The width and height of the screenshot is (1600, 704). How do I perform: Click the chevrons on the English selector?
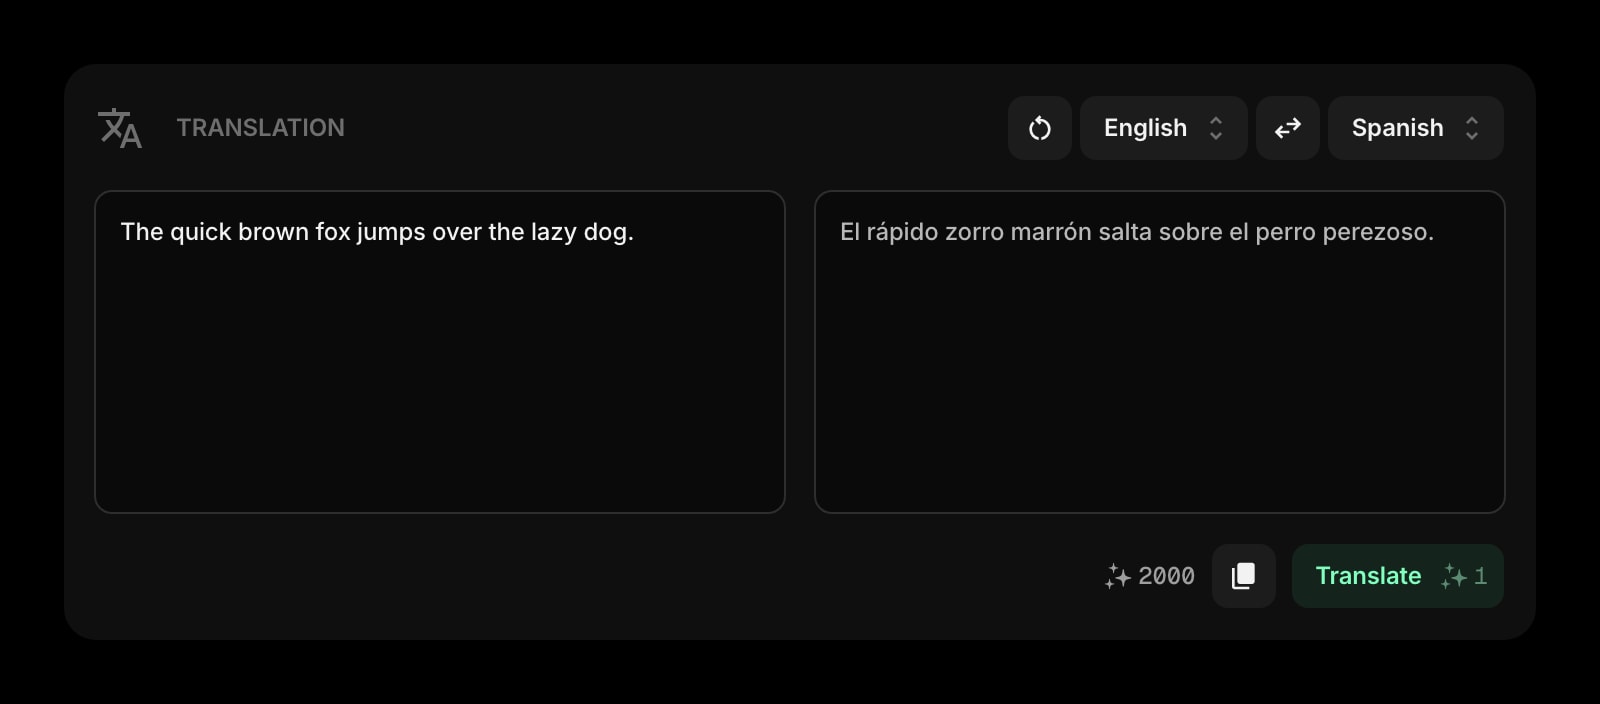click(1216, 128)
